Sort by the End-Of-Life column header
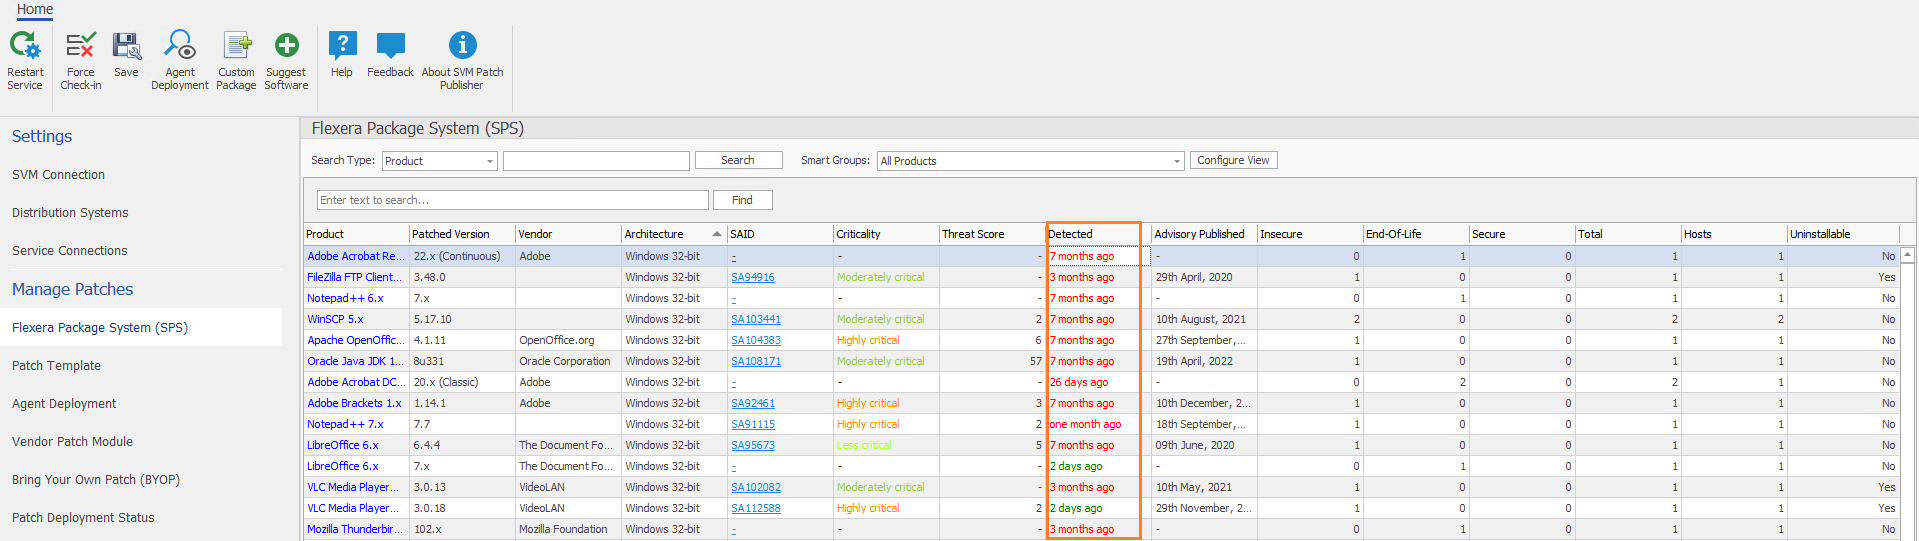Image resolution: width=1919 pixels, height=541 pixels. pos(1416,234)
